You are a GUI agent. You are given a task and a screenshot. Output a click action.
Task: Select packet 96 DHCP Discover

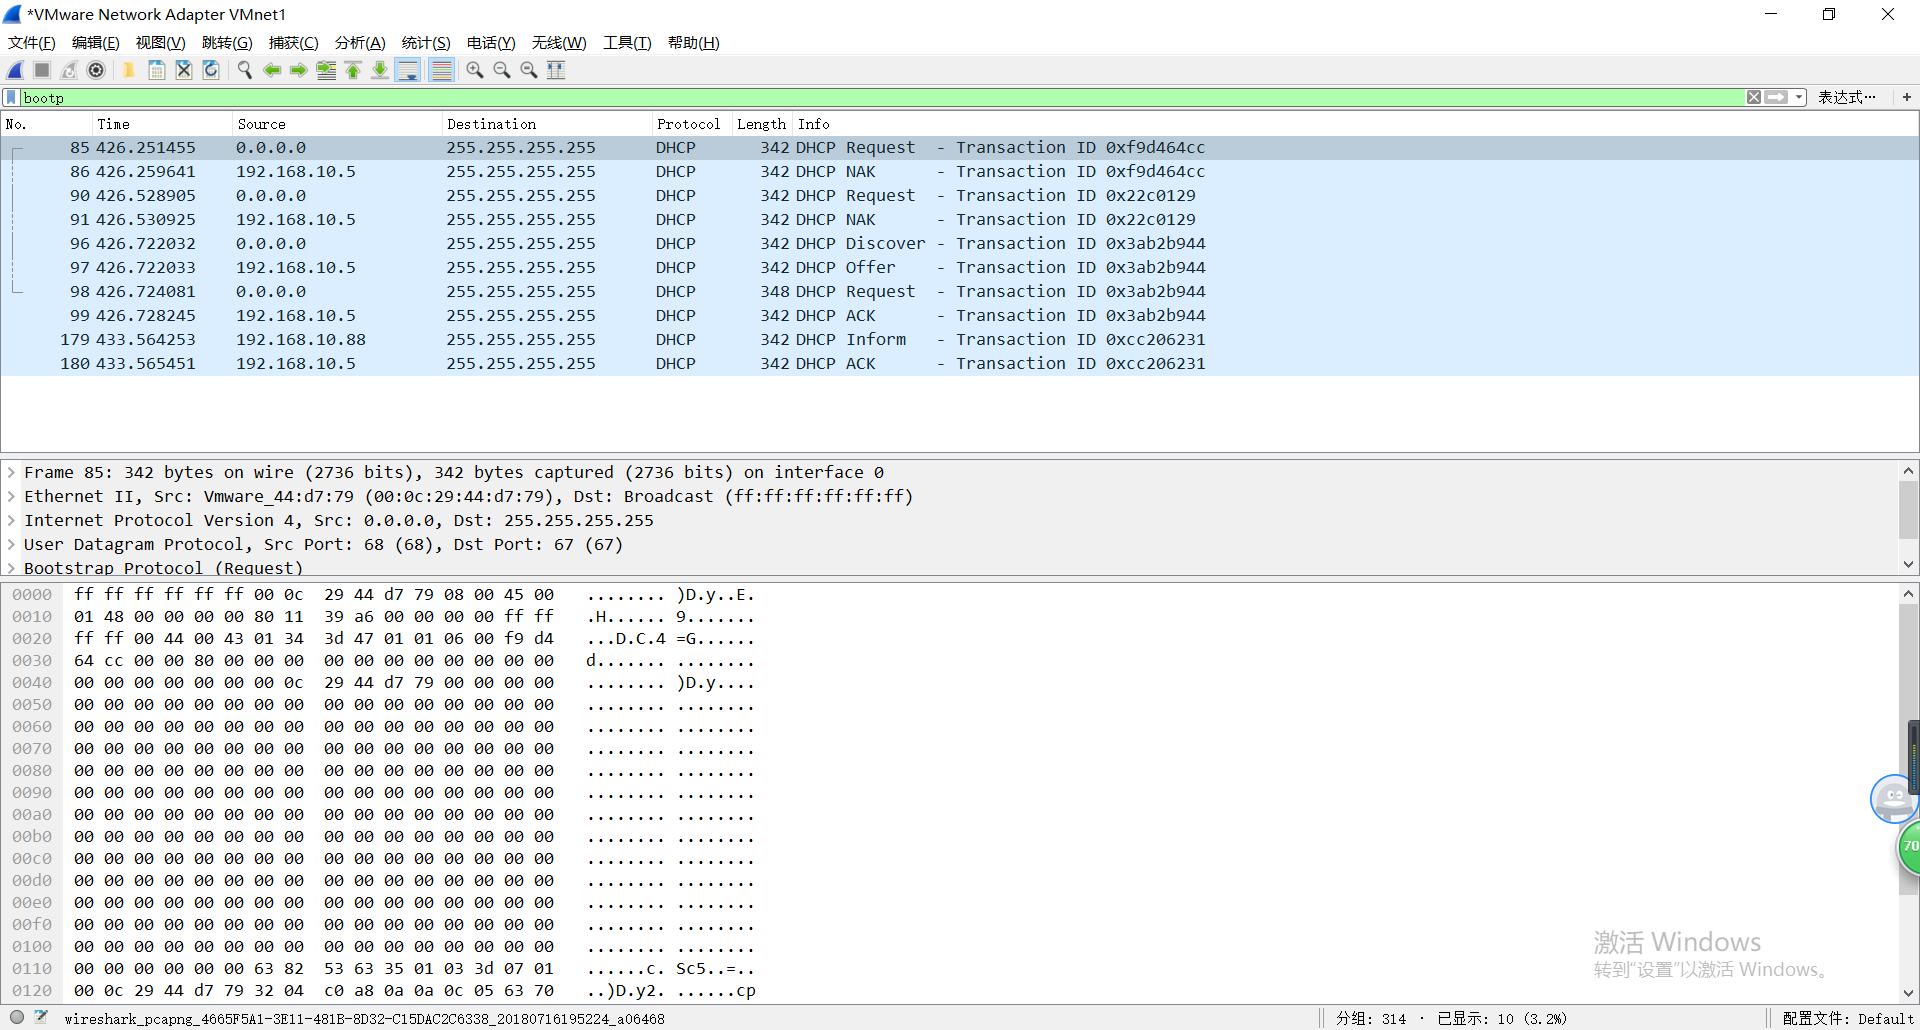tap(959, 243)
